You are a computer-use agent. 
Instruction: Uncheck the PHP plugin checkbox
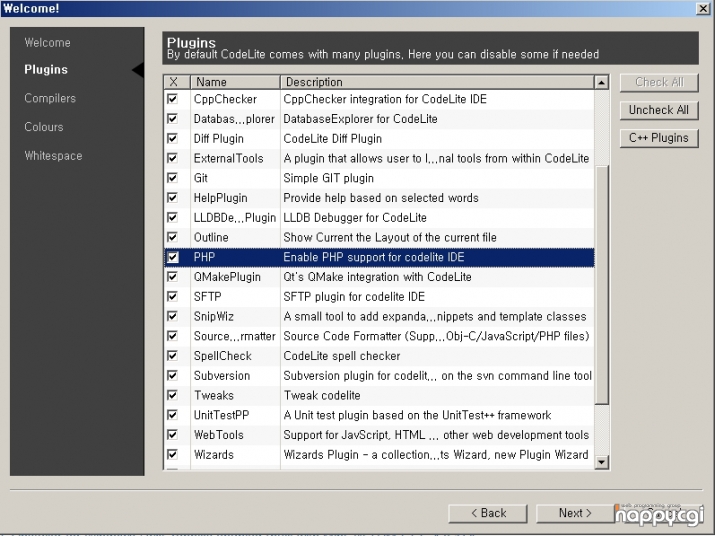pyautogui.click(x=172, y=257)
